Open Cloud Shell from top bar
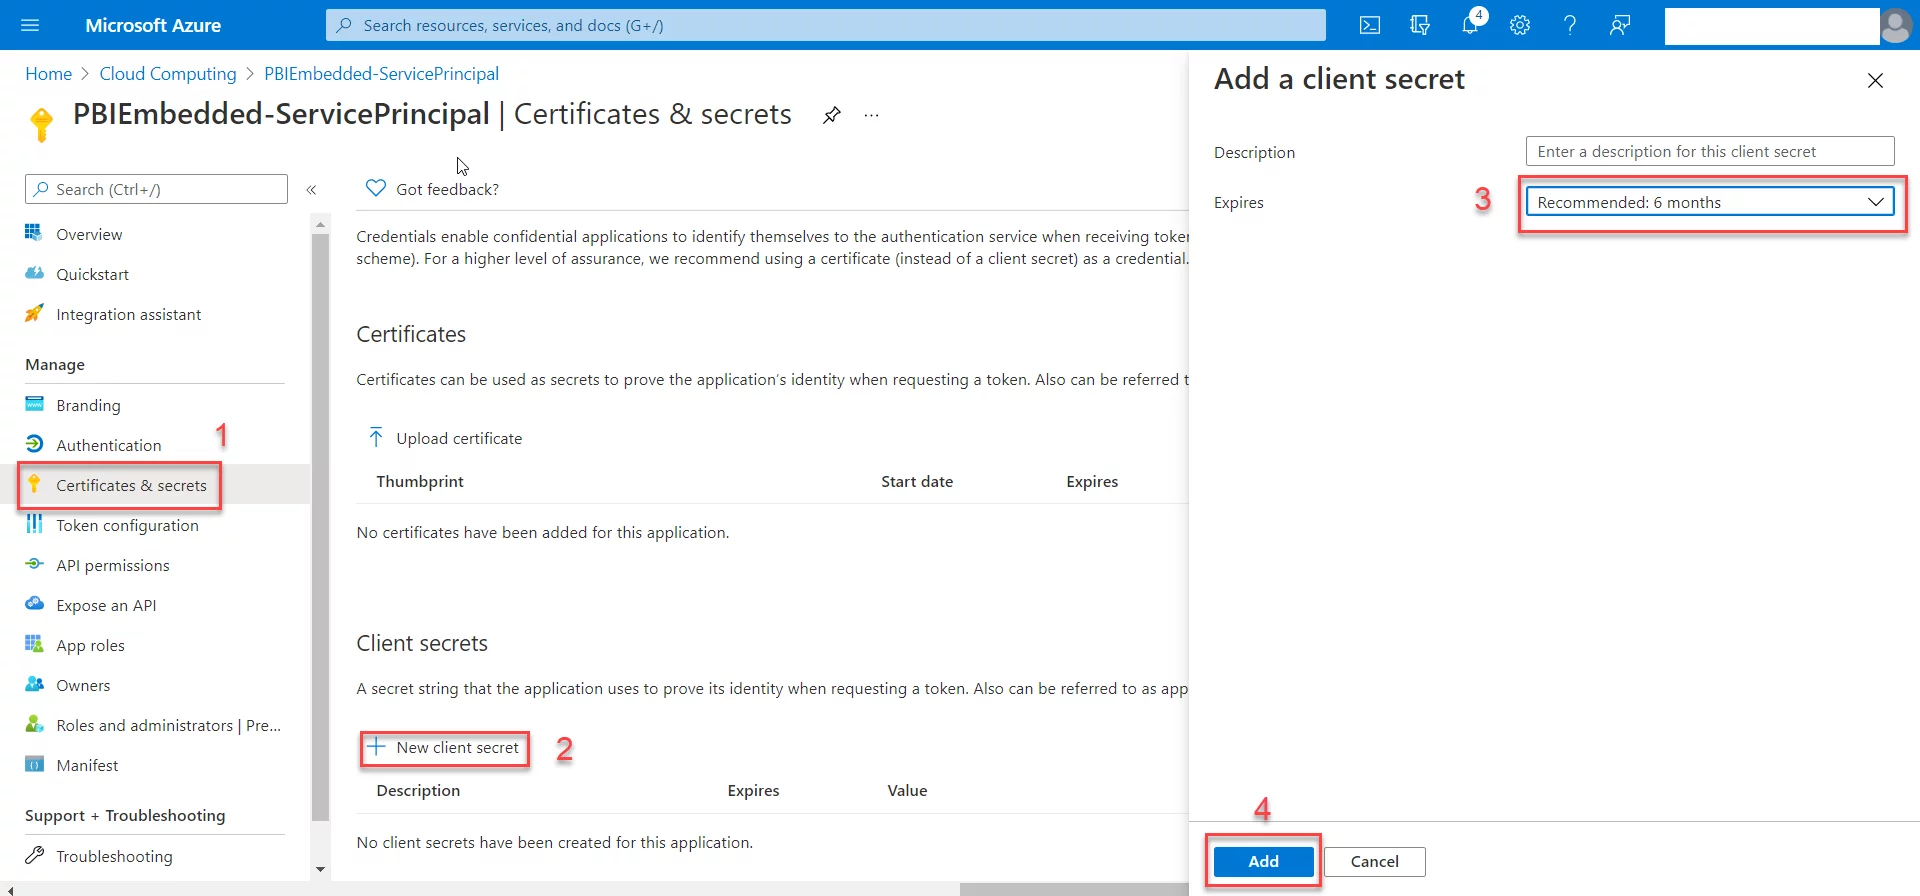The width and height of the screenshot is (1920, 896). pyautogui.click(x=1370, y=25)
